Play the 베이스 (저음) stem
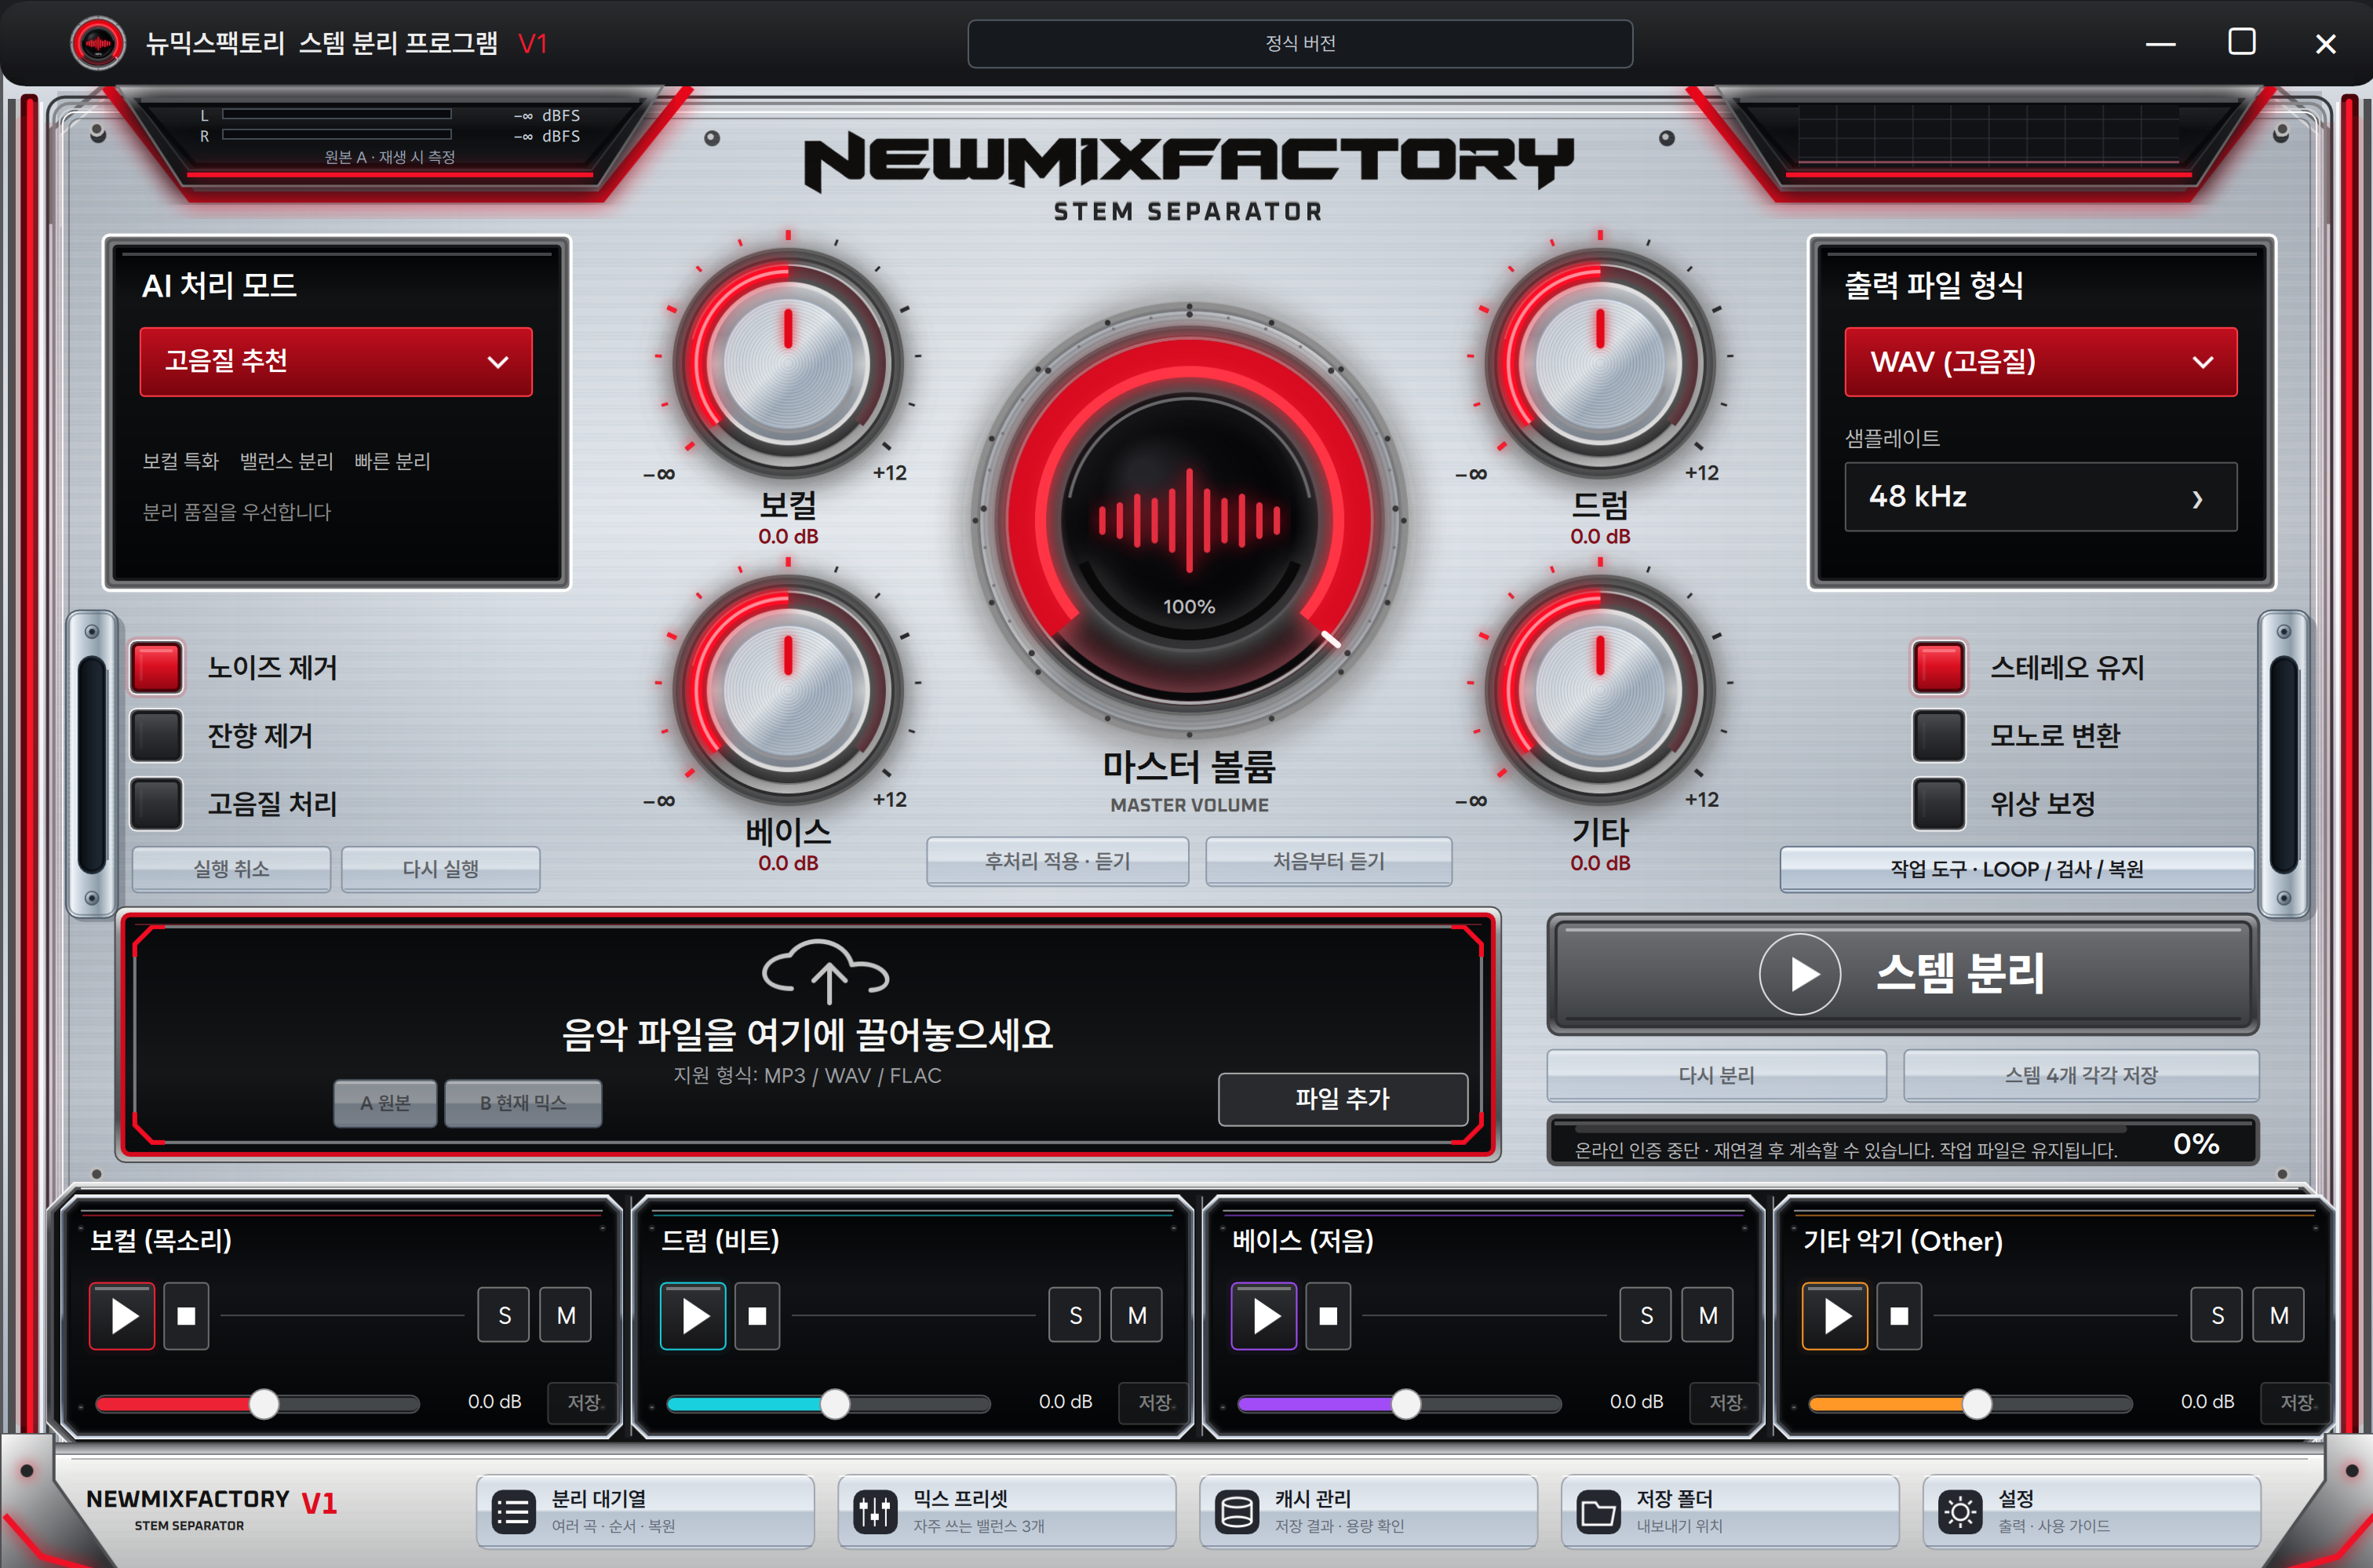 [x=1264, y=1316]
